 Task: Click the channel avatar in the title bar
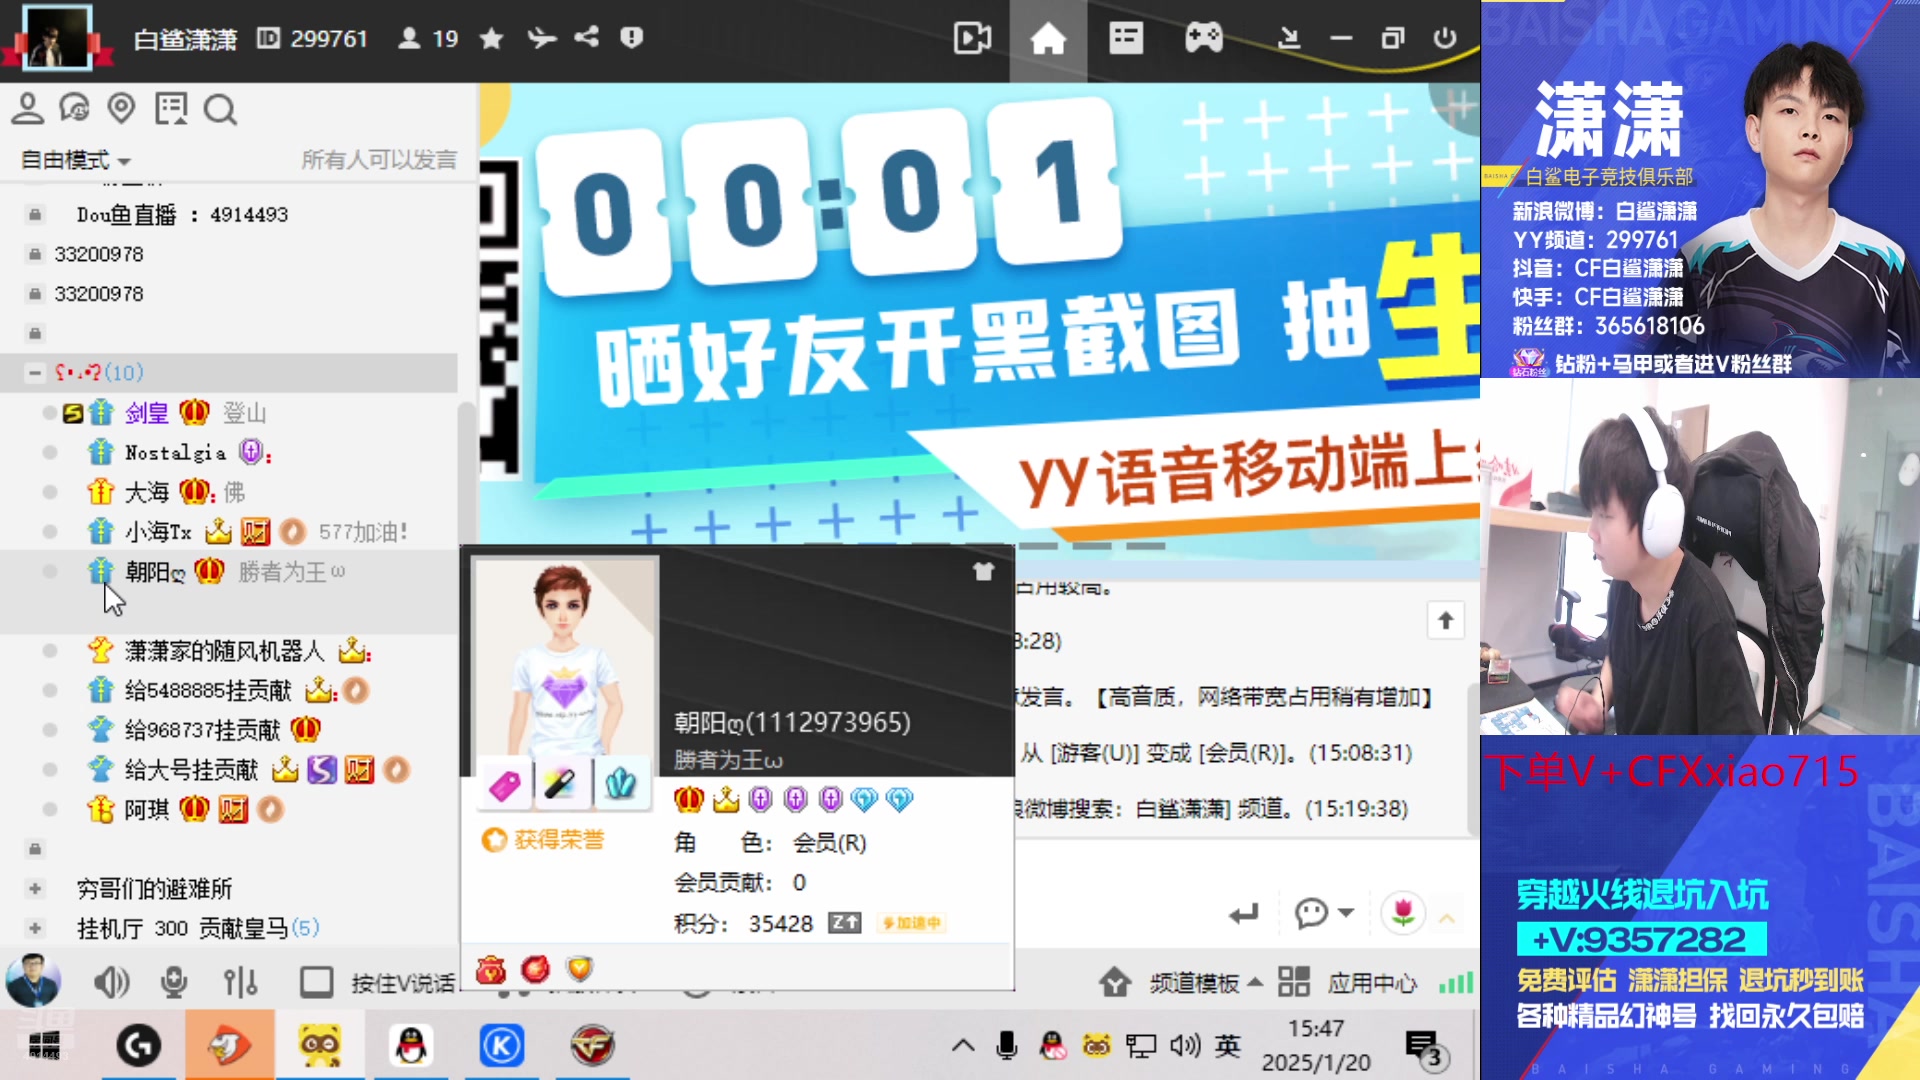(x=56, y=38)
